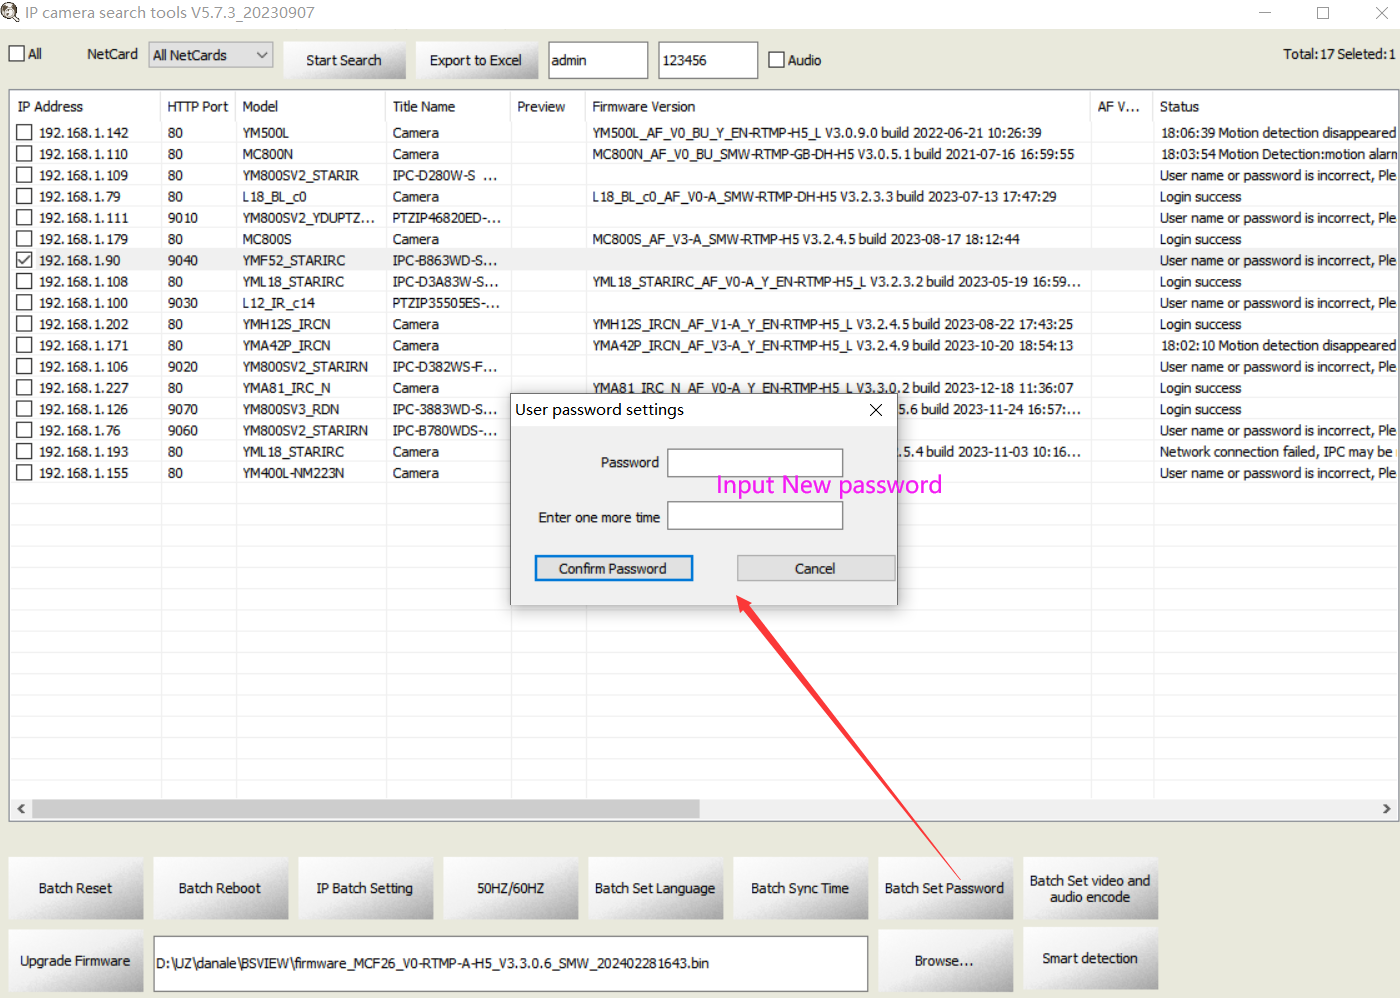Close the User password settings dialog

coord(876,410)
